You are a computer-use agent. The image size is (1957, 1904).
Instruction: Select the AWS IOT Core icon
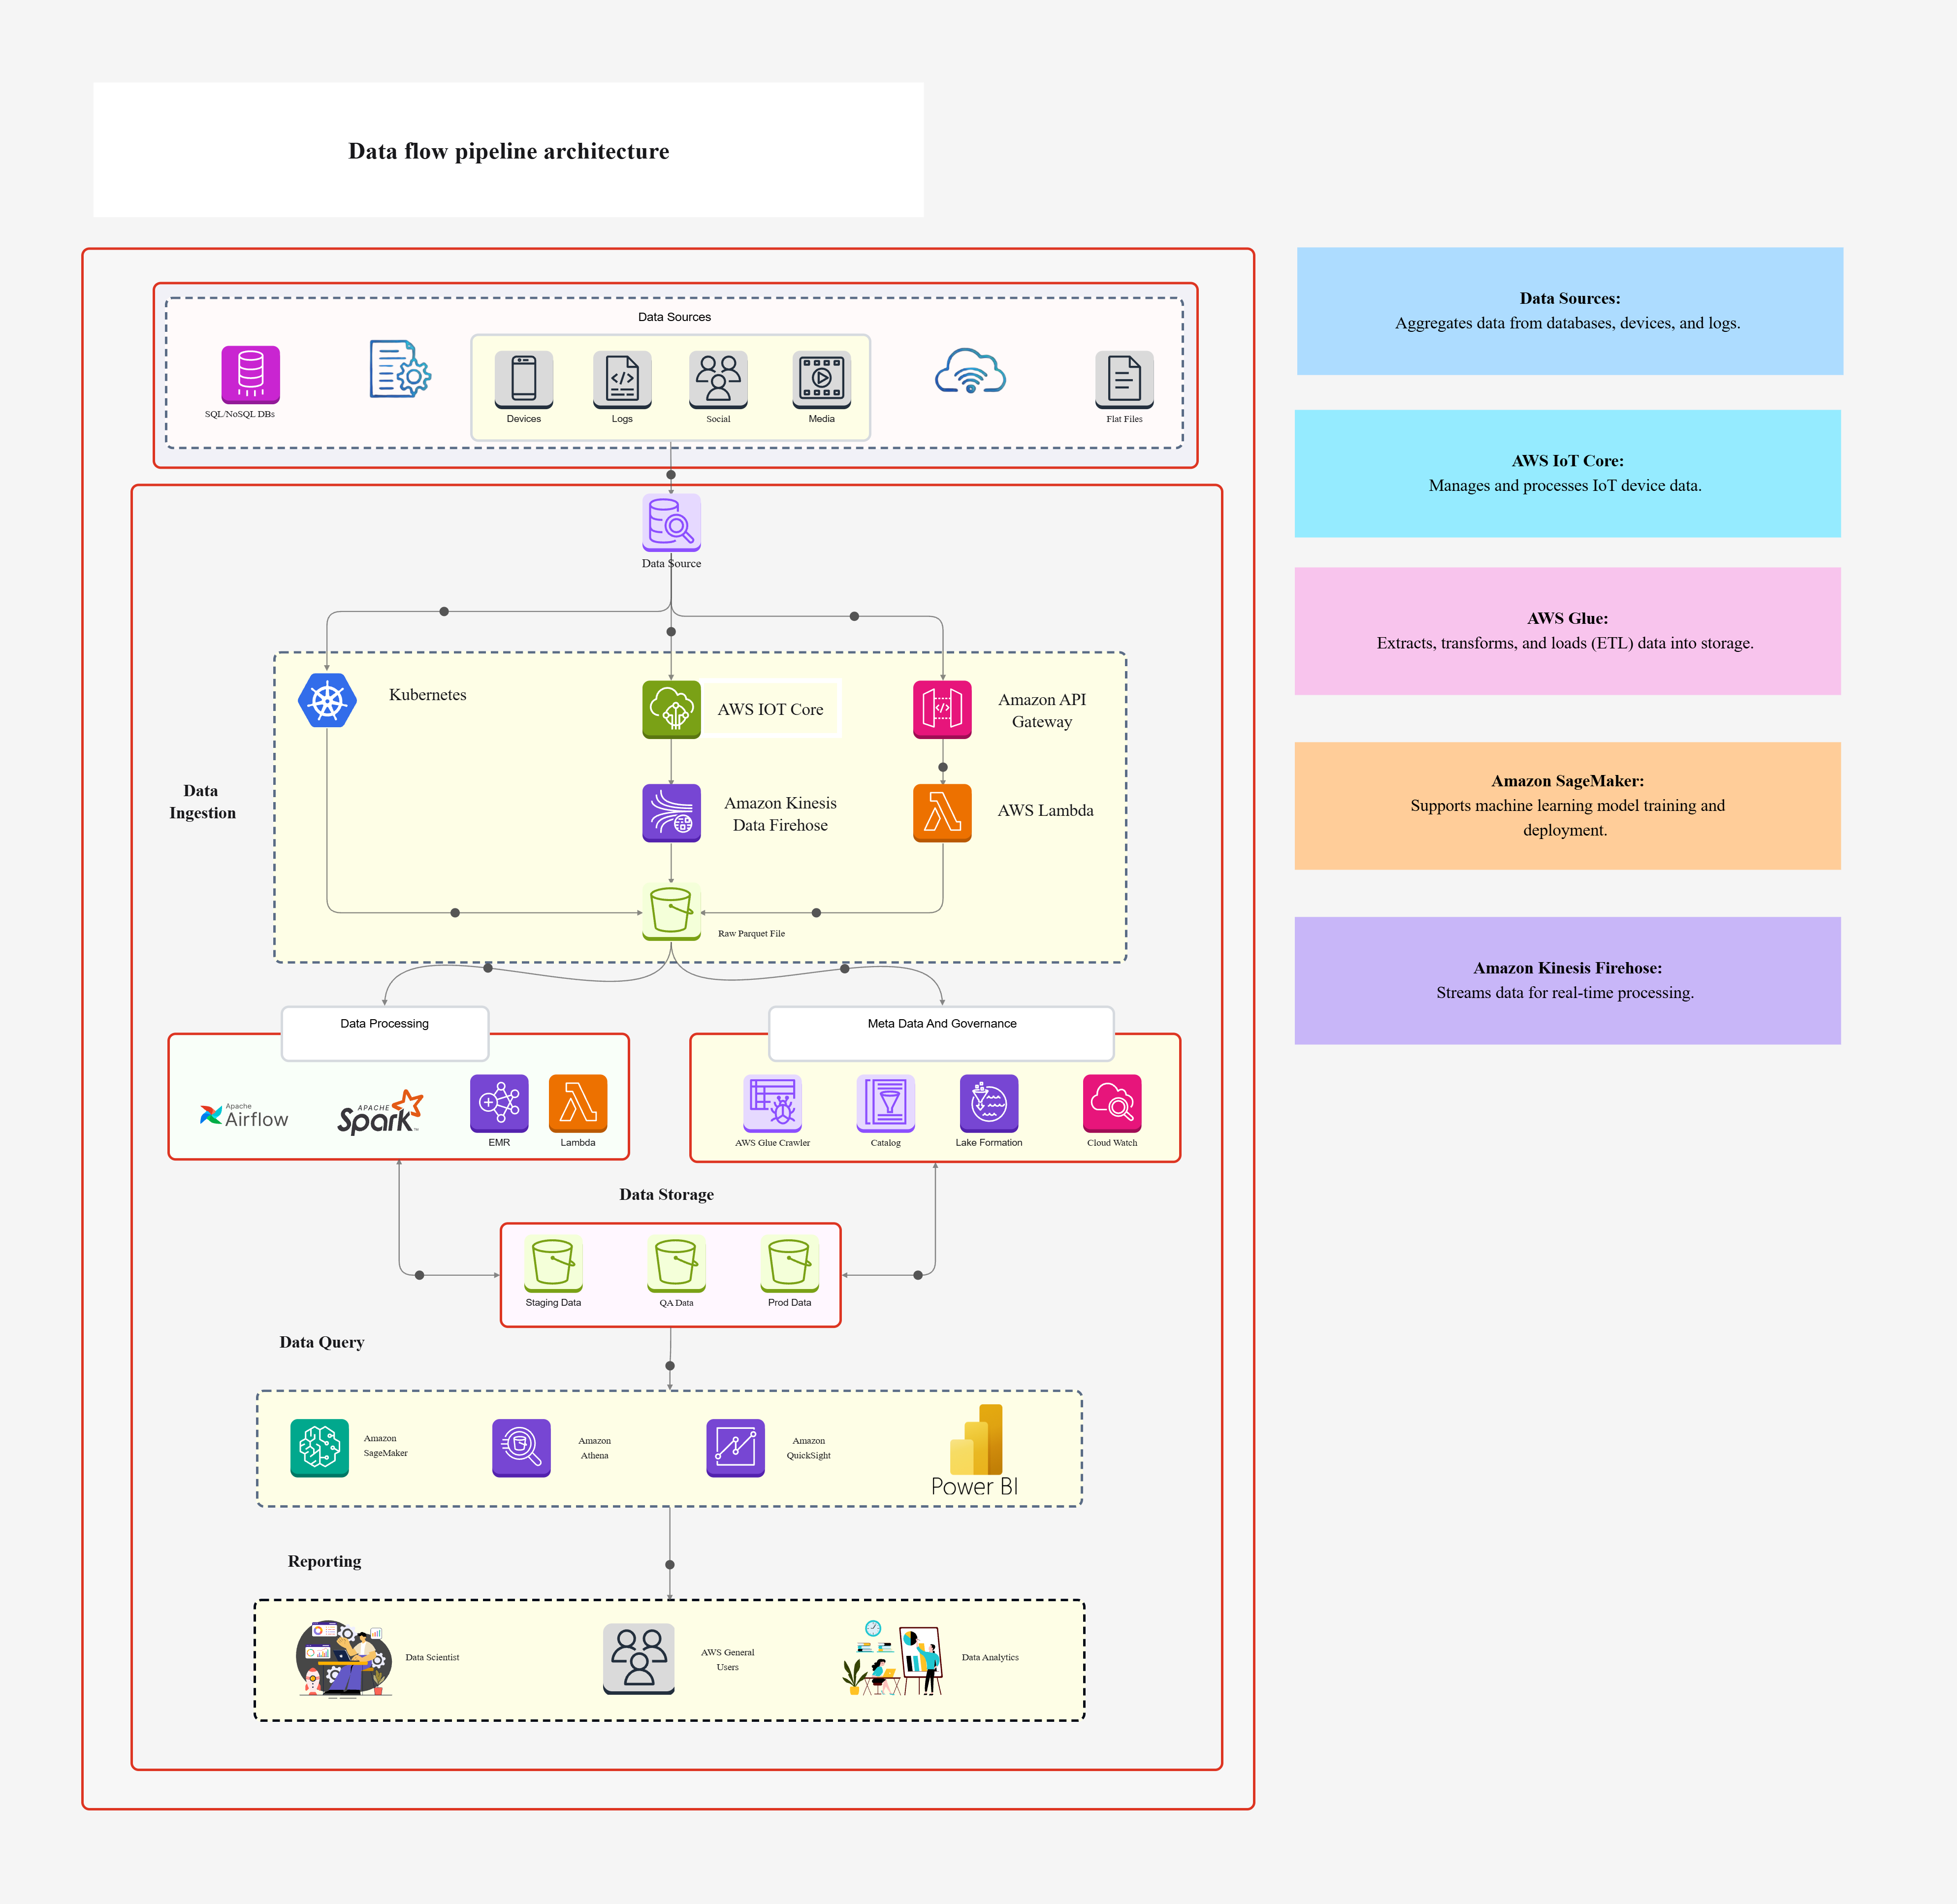(x=671, y=709)
